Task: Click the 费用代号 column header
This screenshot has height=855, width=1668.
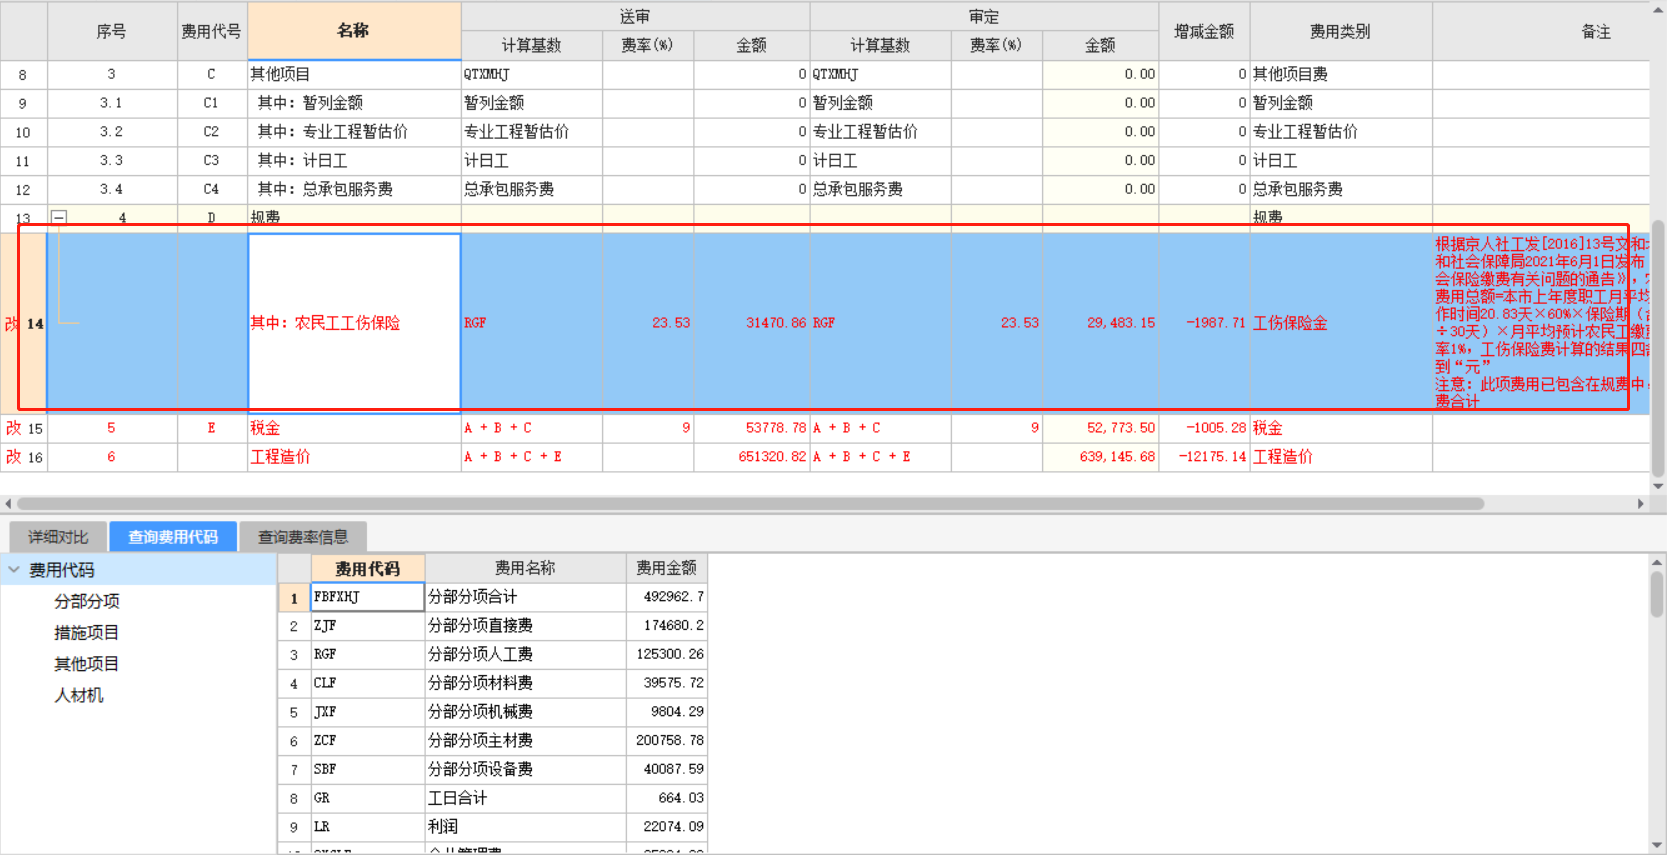Action: (x=212, y=31)
